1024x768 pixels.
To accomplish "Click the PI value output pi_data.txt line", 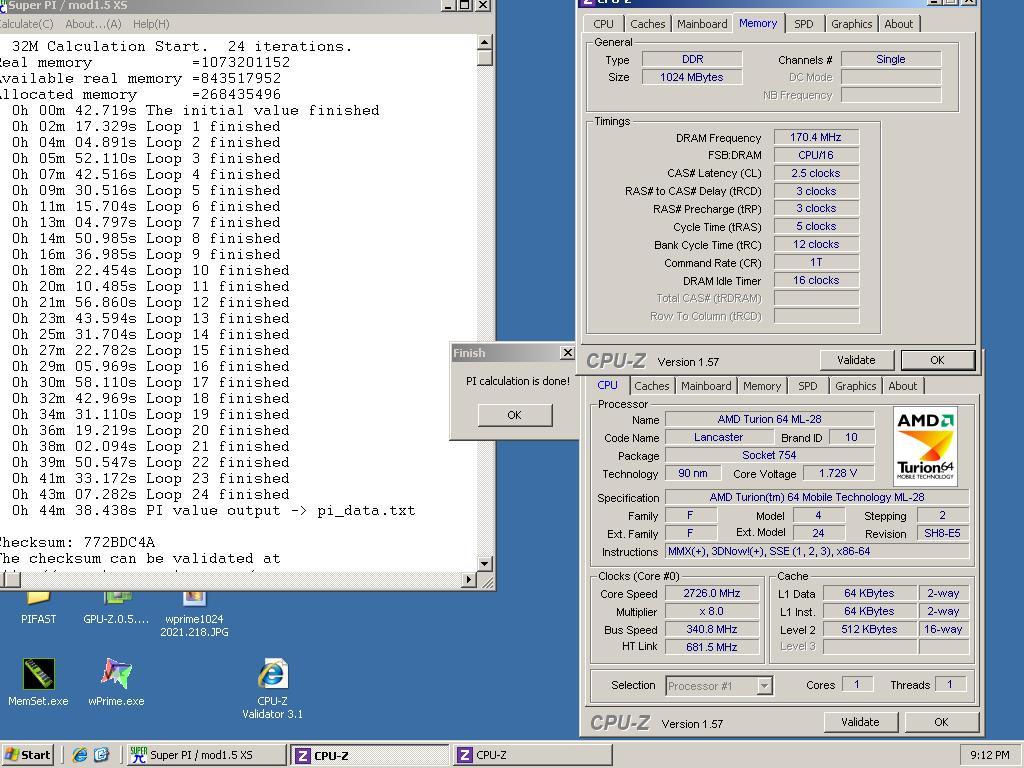I will click(x=213, y=510).
